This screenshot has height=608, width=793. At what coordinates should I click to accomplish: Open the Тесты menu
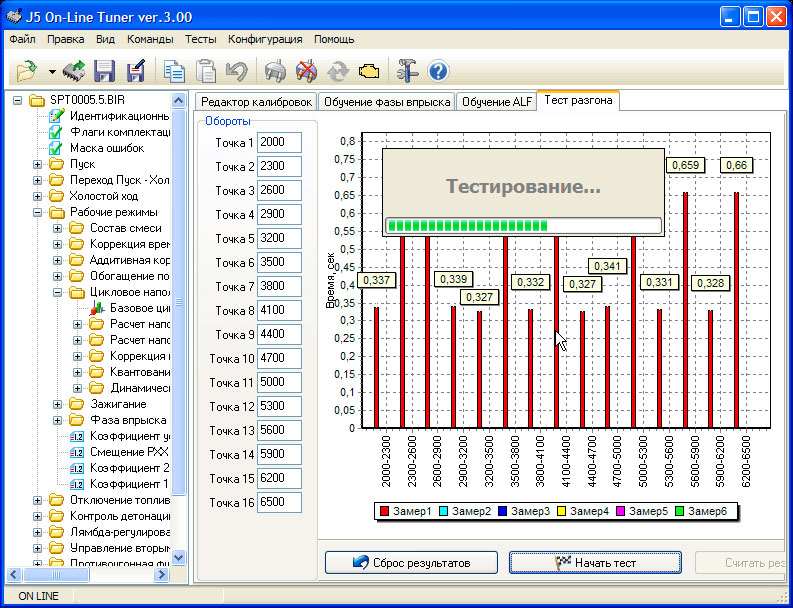click(x=200, y=39)
